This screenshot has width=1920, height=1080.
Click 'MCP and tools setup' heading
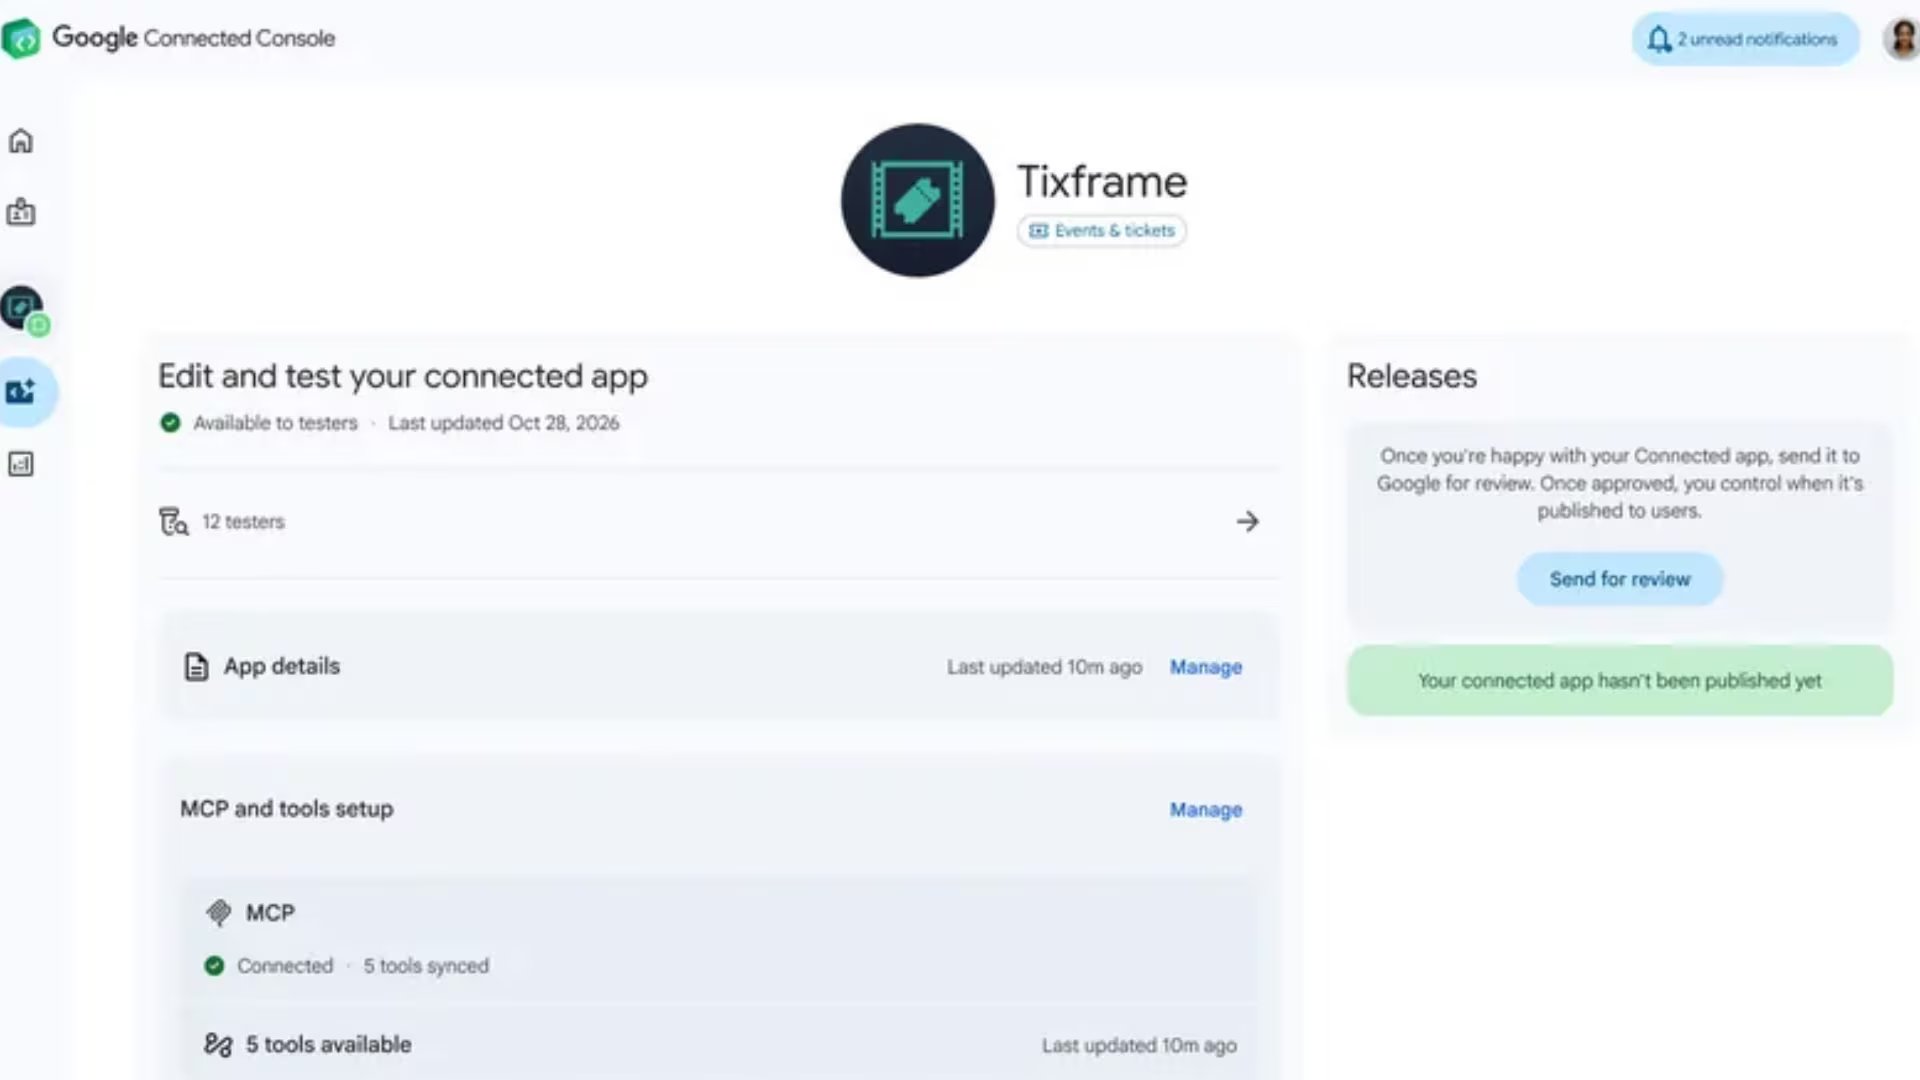click(287, 809)
